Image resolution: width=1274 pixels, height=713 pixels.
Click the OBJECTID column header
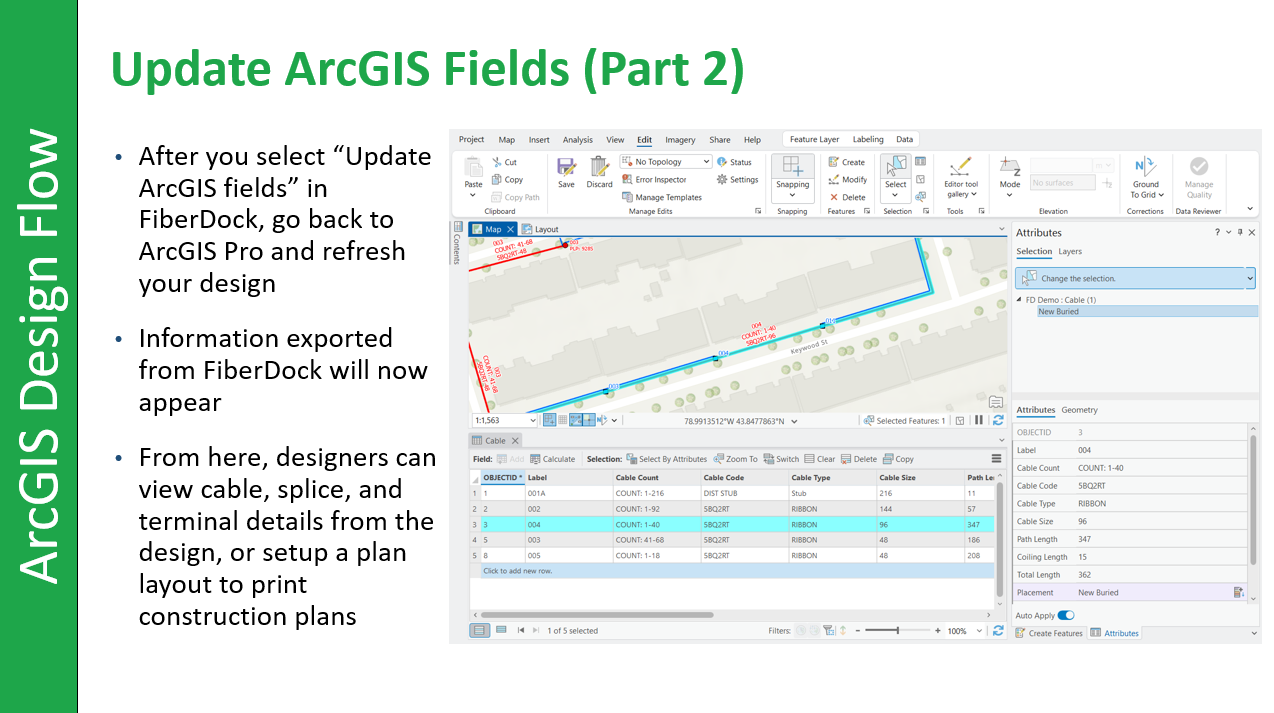pos(503,478)
